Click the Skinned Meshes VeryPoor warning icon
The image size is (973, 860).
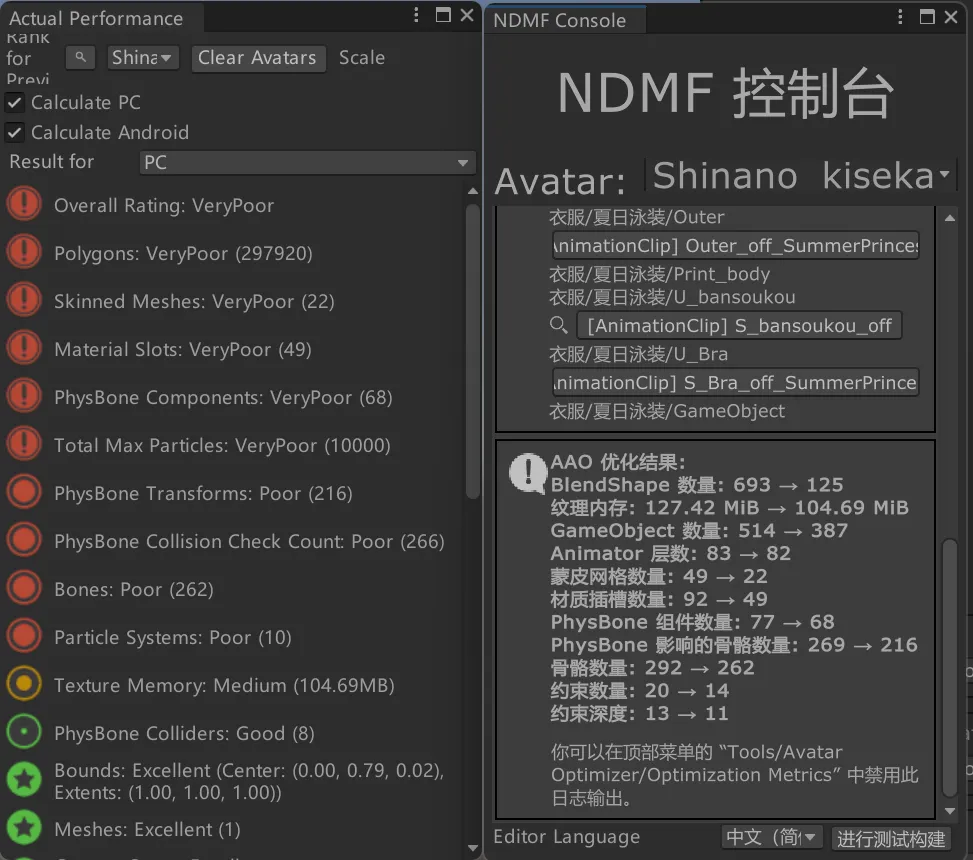coord(24,300)
